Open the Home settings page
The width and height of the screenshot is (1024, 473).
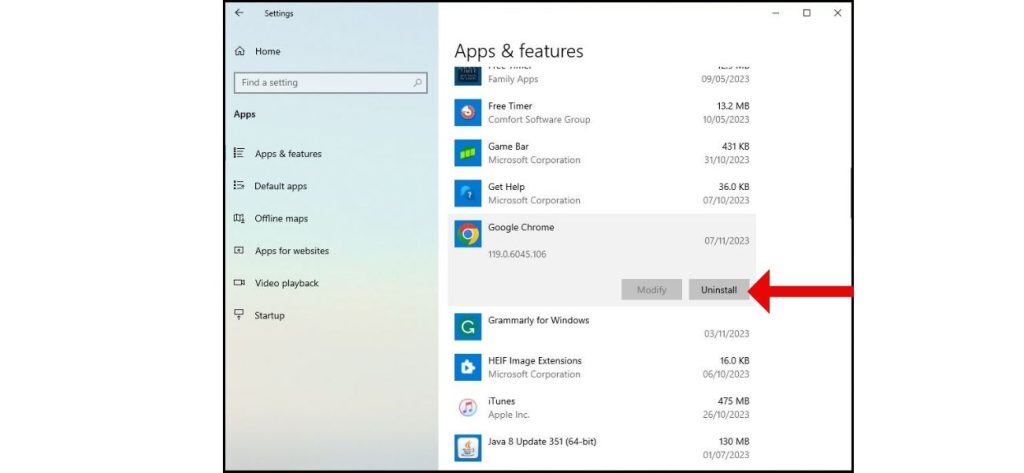(267, 51)
